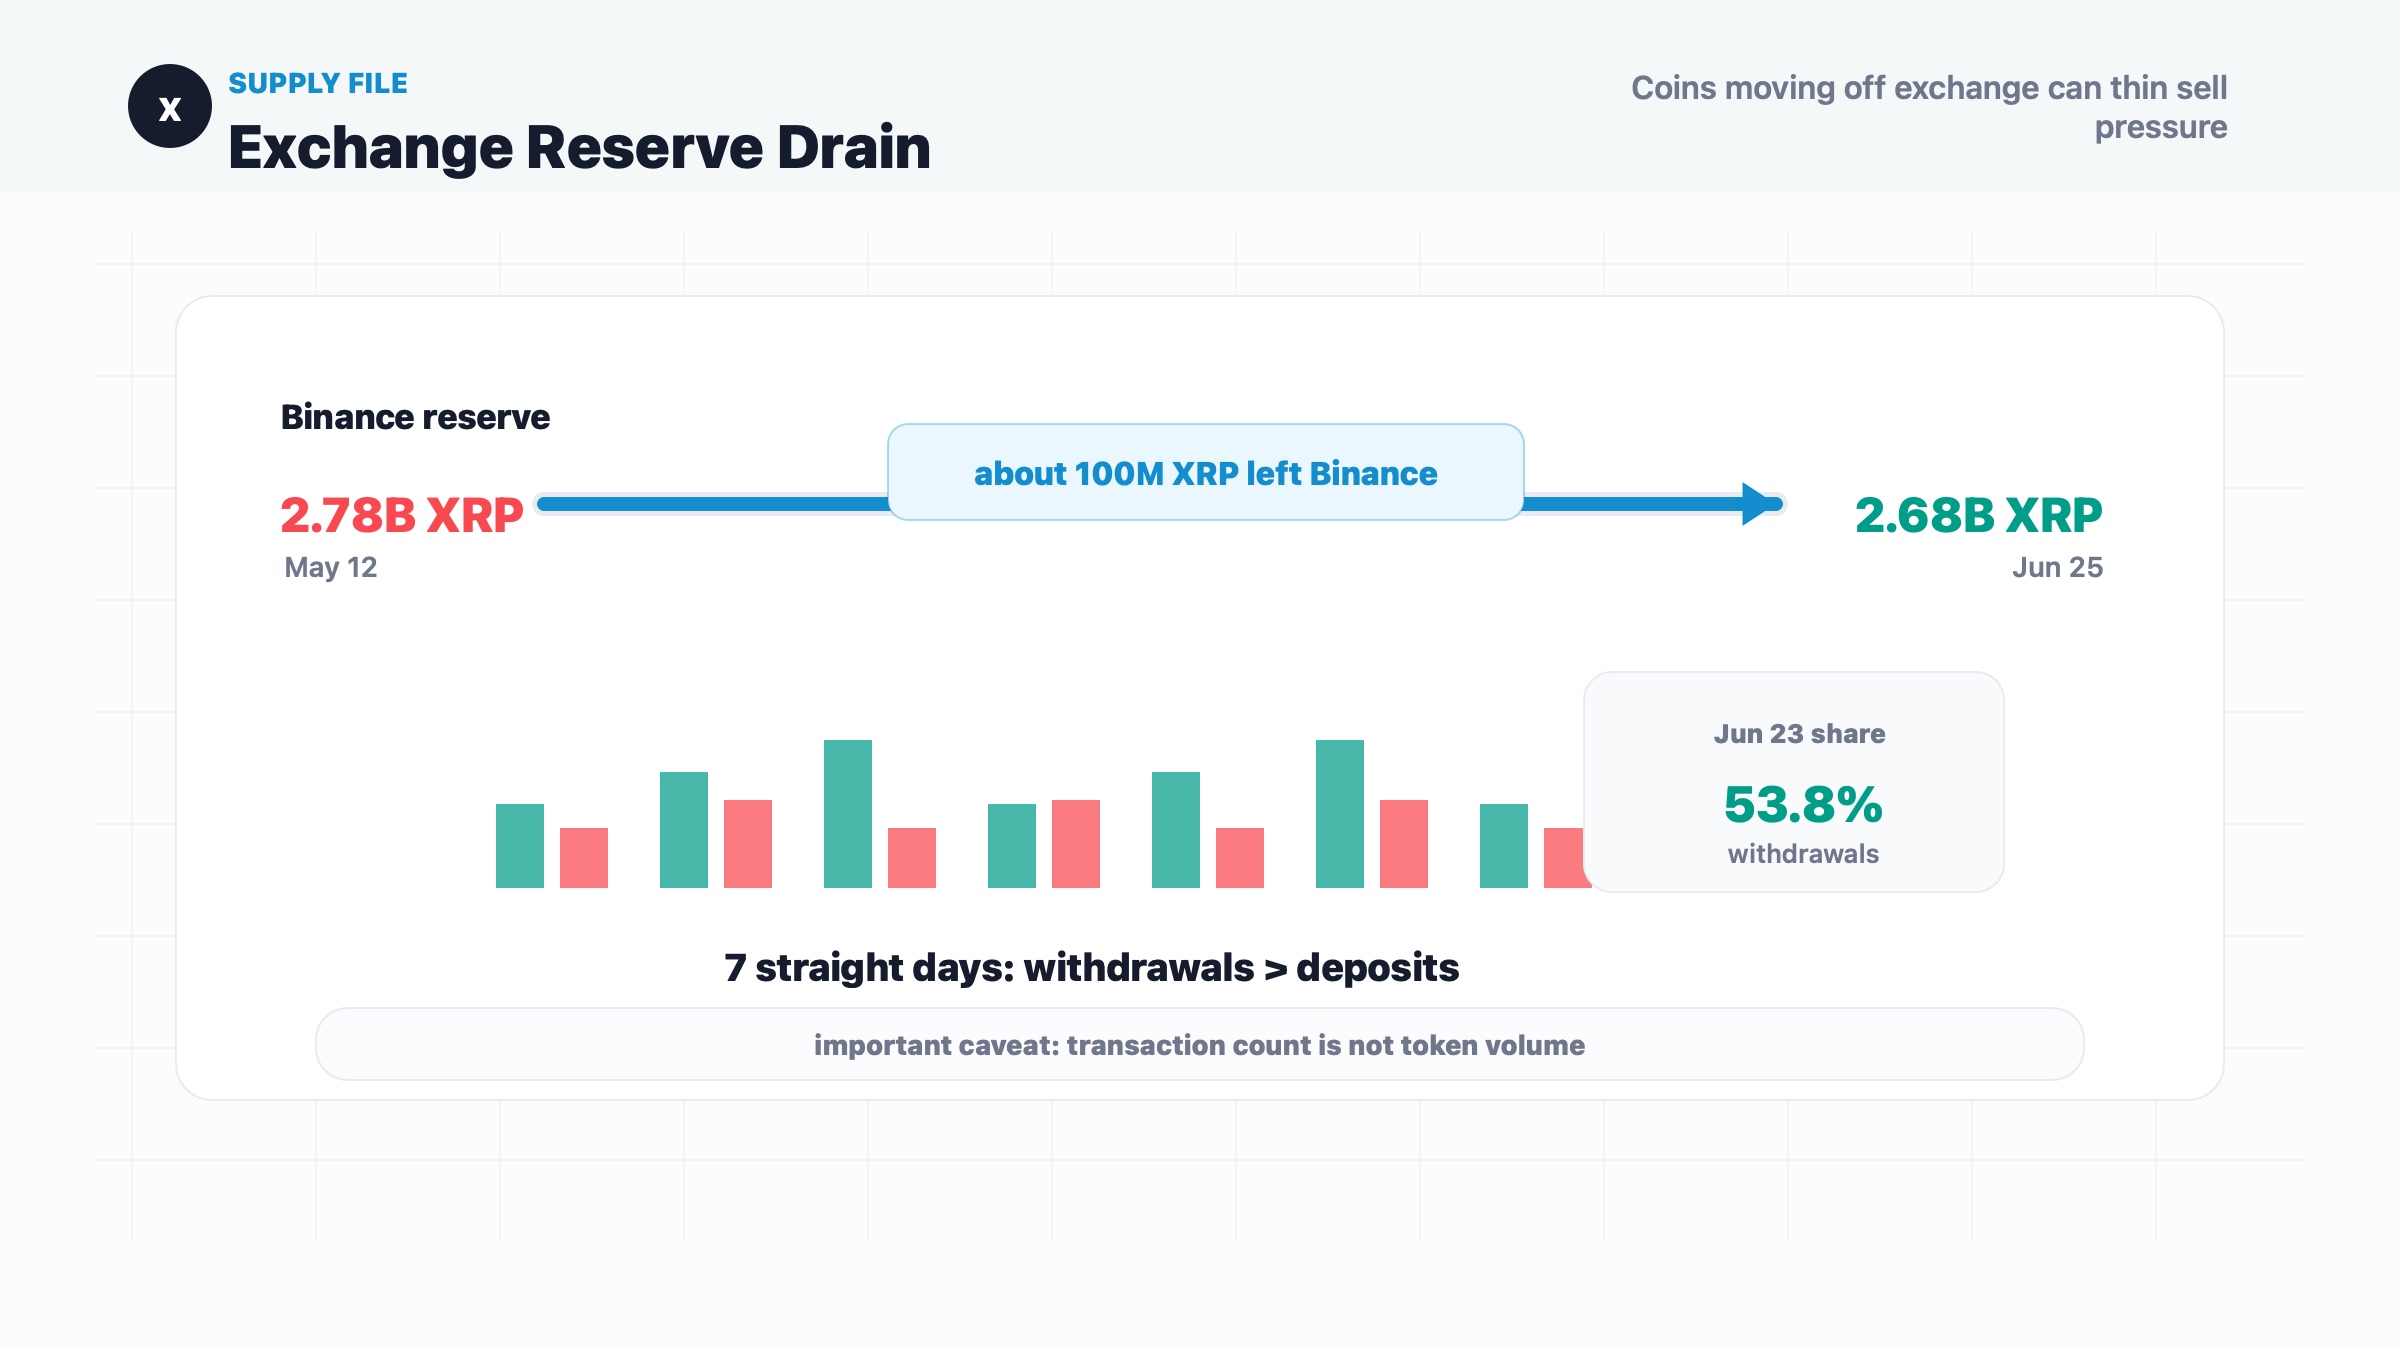The width and height of the screenshot is (2400, 1350).
Task: Click the '53.8%' figure
Action: [1803, 805]
